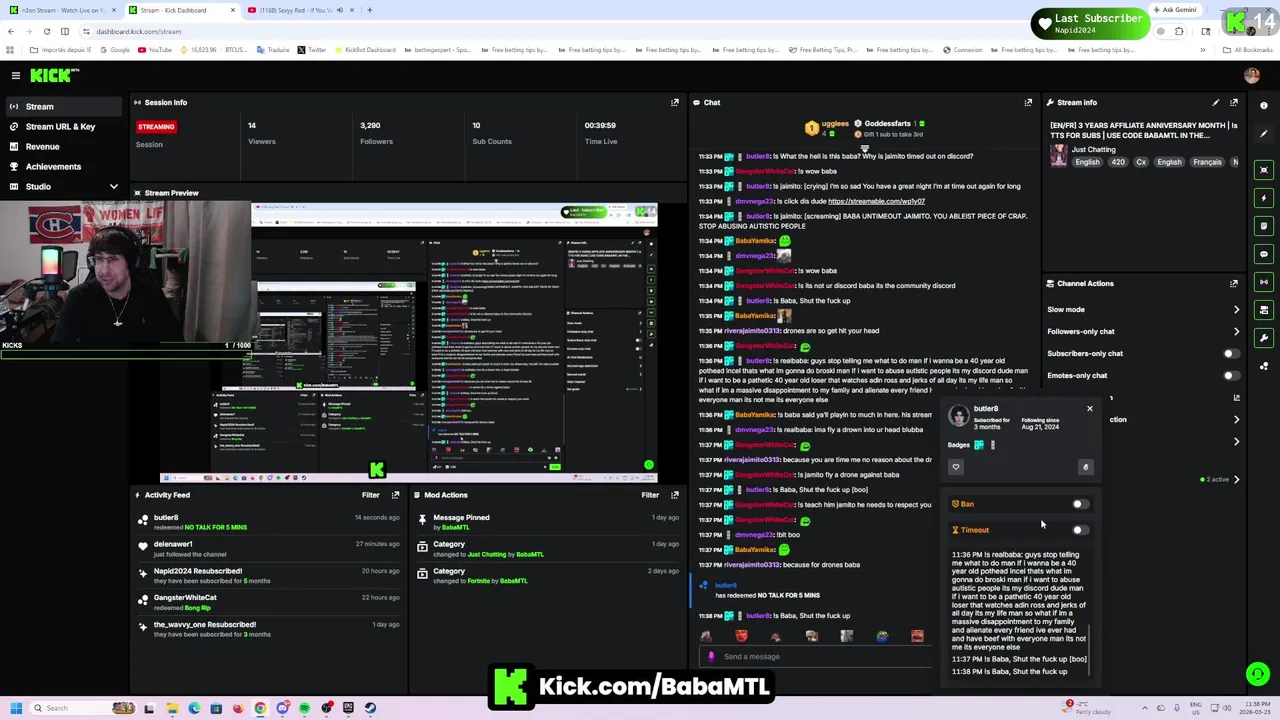
Task: Click butler8 username on user card
Action: [x=986, y=408]
